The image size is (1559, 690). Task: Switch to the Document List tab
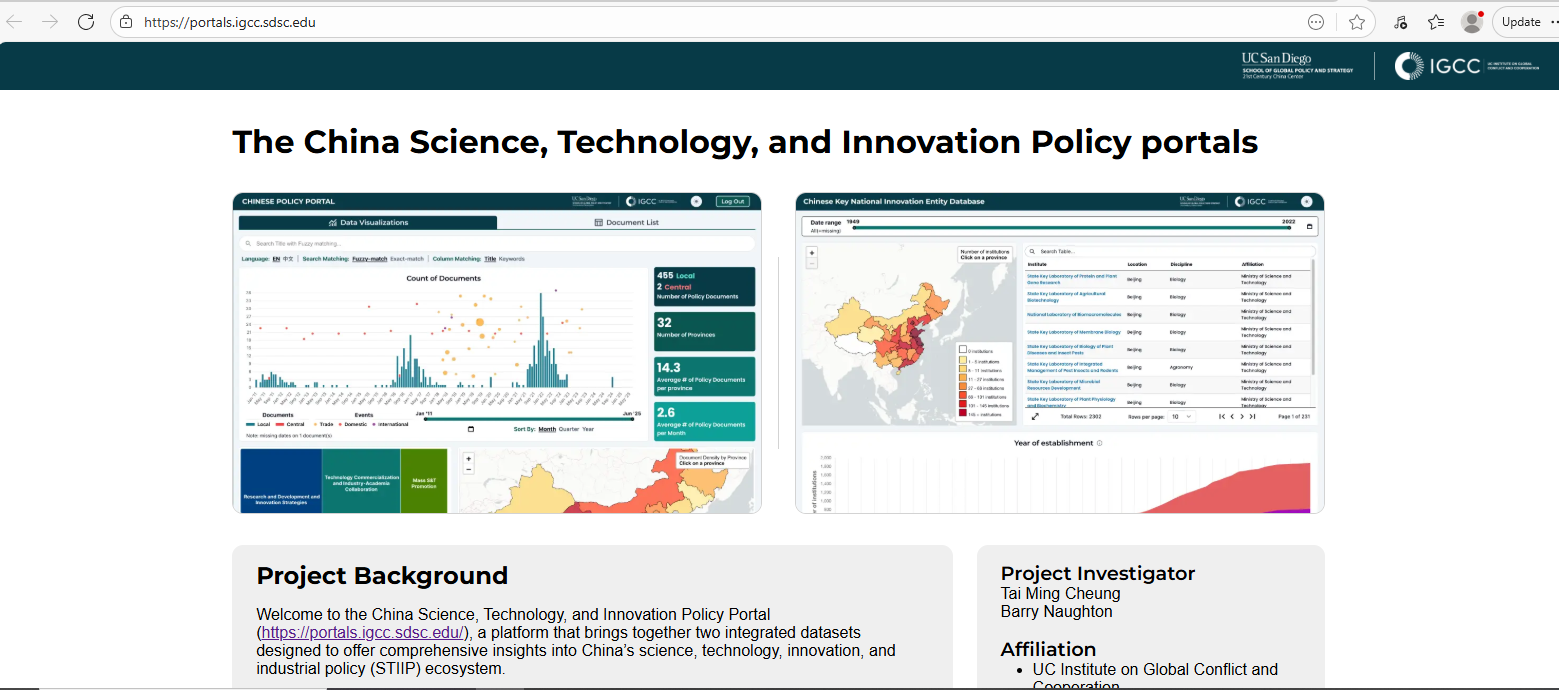click(626, 223)
